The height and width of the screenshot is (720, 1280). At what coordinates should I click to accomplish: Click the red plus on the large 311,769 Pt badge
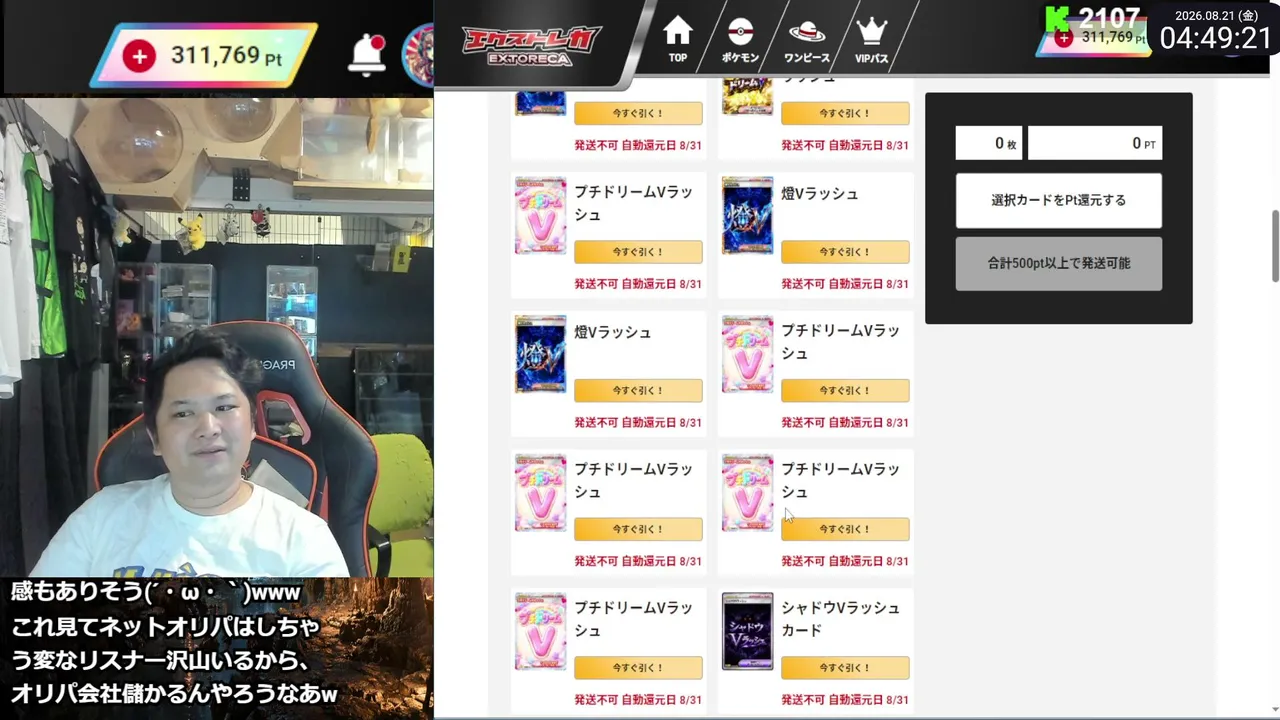pos(139,56)
